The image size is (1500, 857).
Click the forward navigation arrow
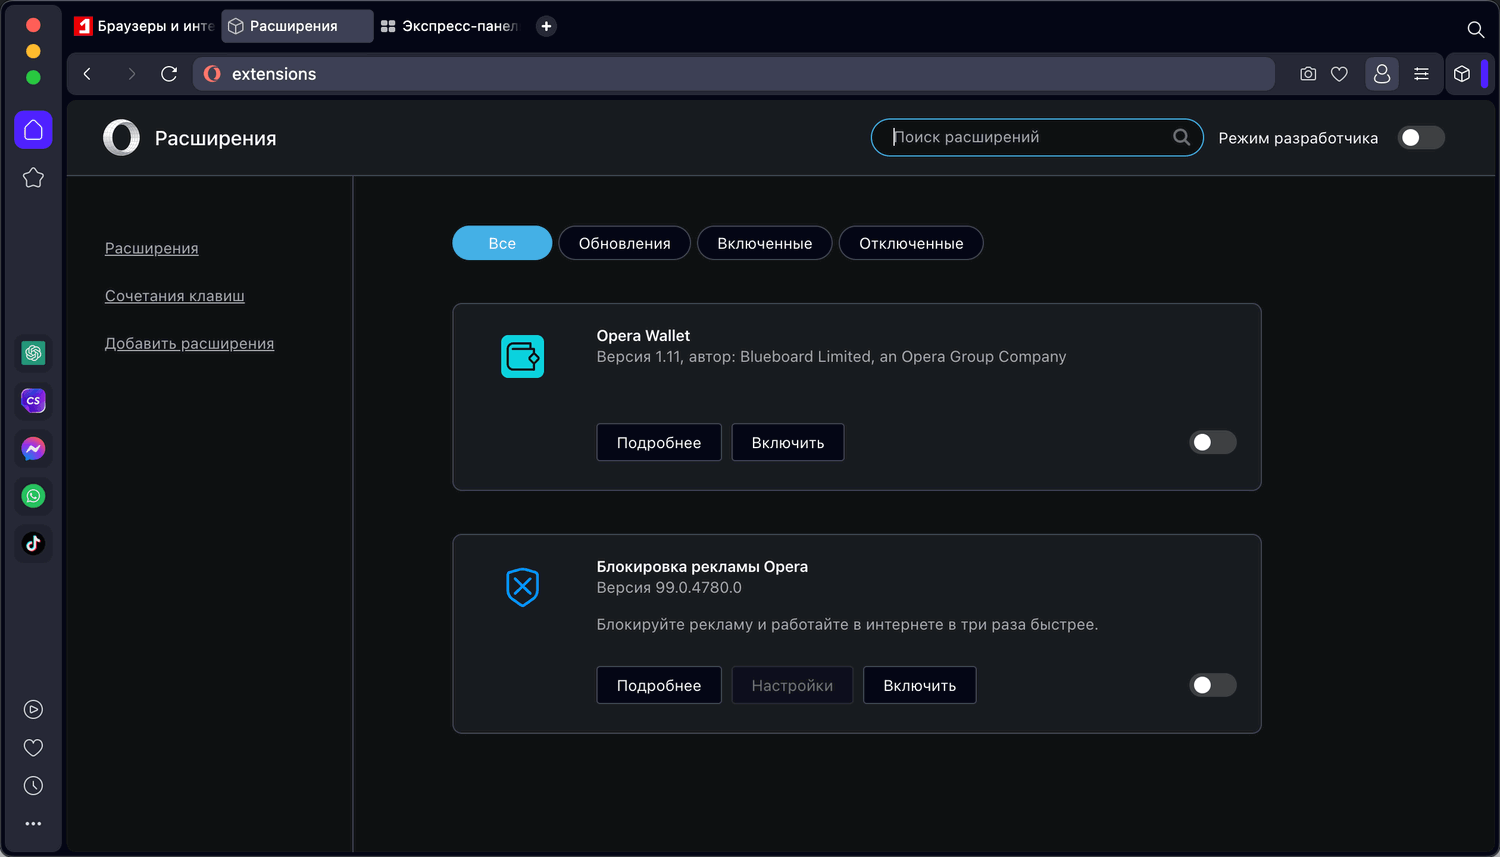coord(131,74)
